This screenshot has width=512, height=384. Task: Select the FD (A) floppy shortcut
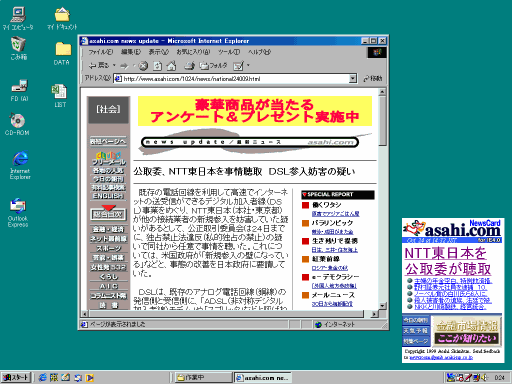click(19, 90)
